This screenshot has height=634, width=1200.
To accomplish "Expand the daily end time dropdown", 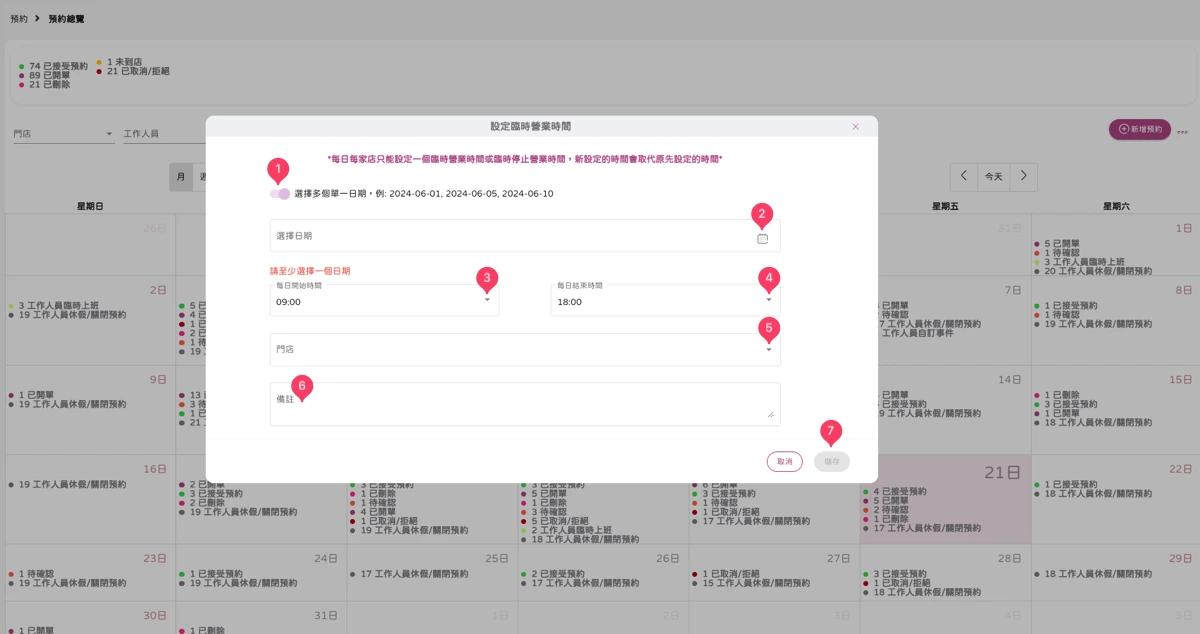I will 769,300.
